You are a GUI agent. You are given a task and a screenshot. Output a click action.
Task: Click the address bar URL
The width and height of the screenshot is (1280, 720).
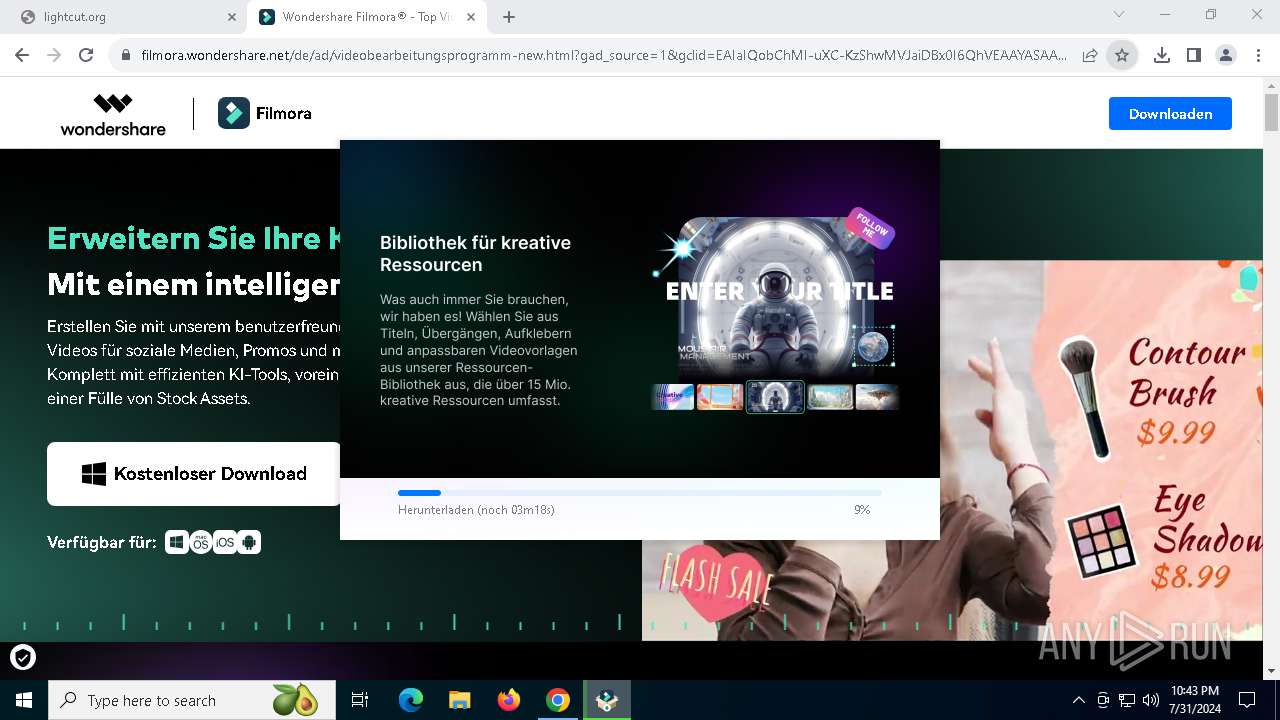(x=603, y=56)
